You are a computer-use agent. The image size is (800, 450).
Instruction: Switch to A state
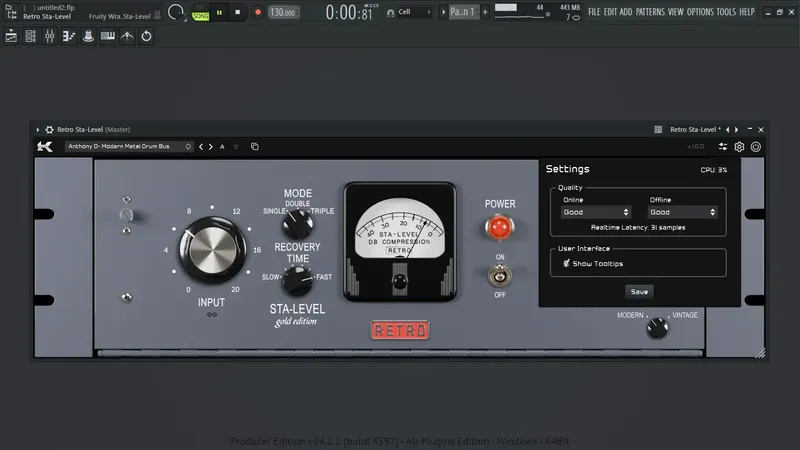222,147
